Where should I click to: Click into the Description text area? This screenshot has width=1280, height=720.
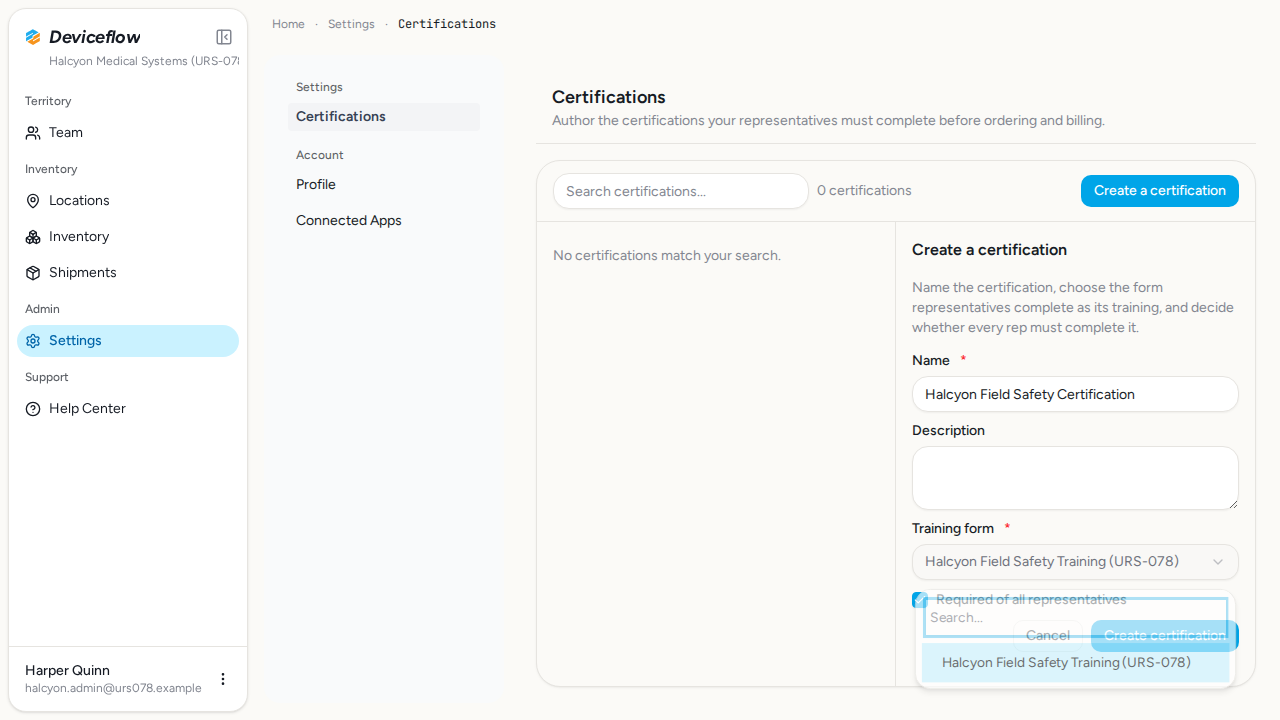(x=1075, y=478)
